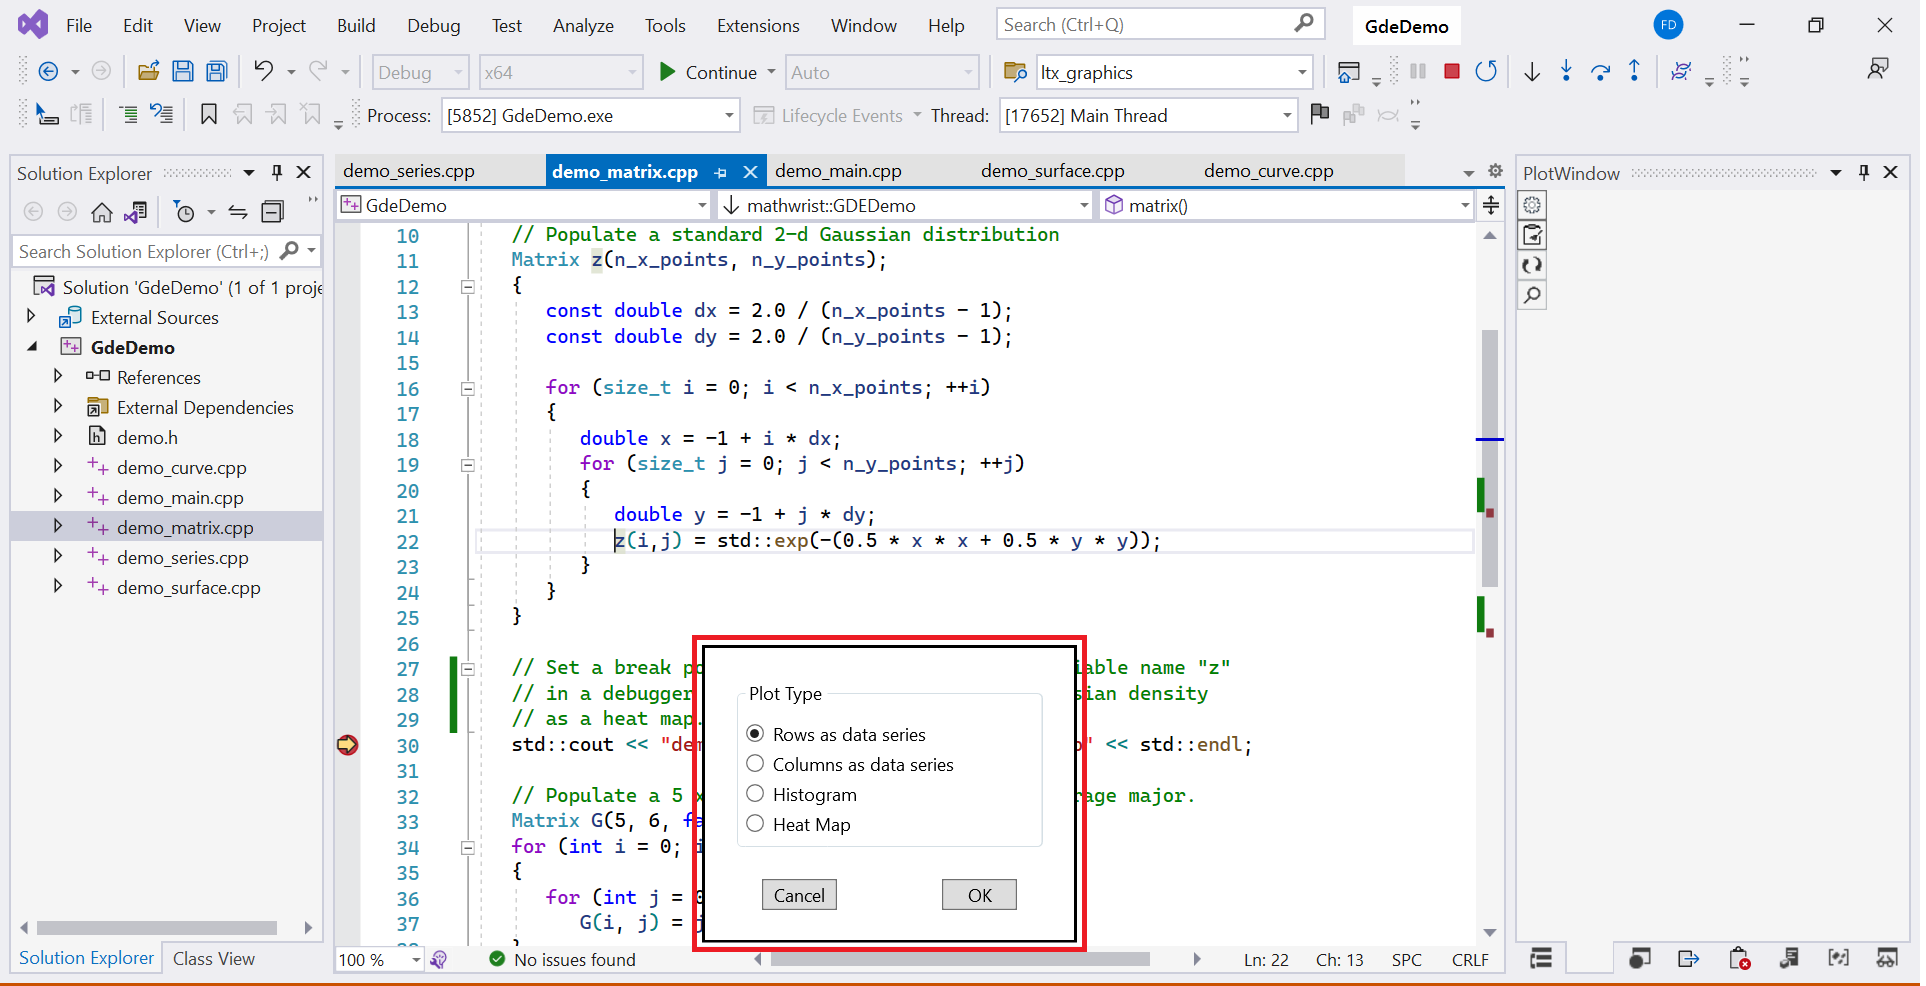Image resolution: width=1926 pixels, height=986 pixels.
Task: Open the Main Thread dropdown
Action: point(1148,115)
